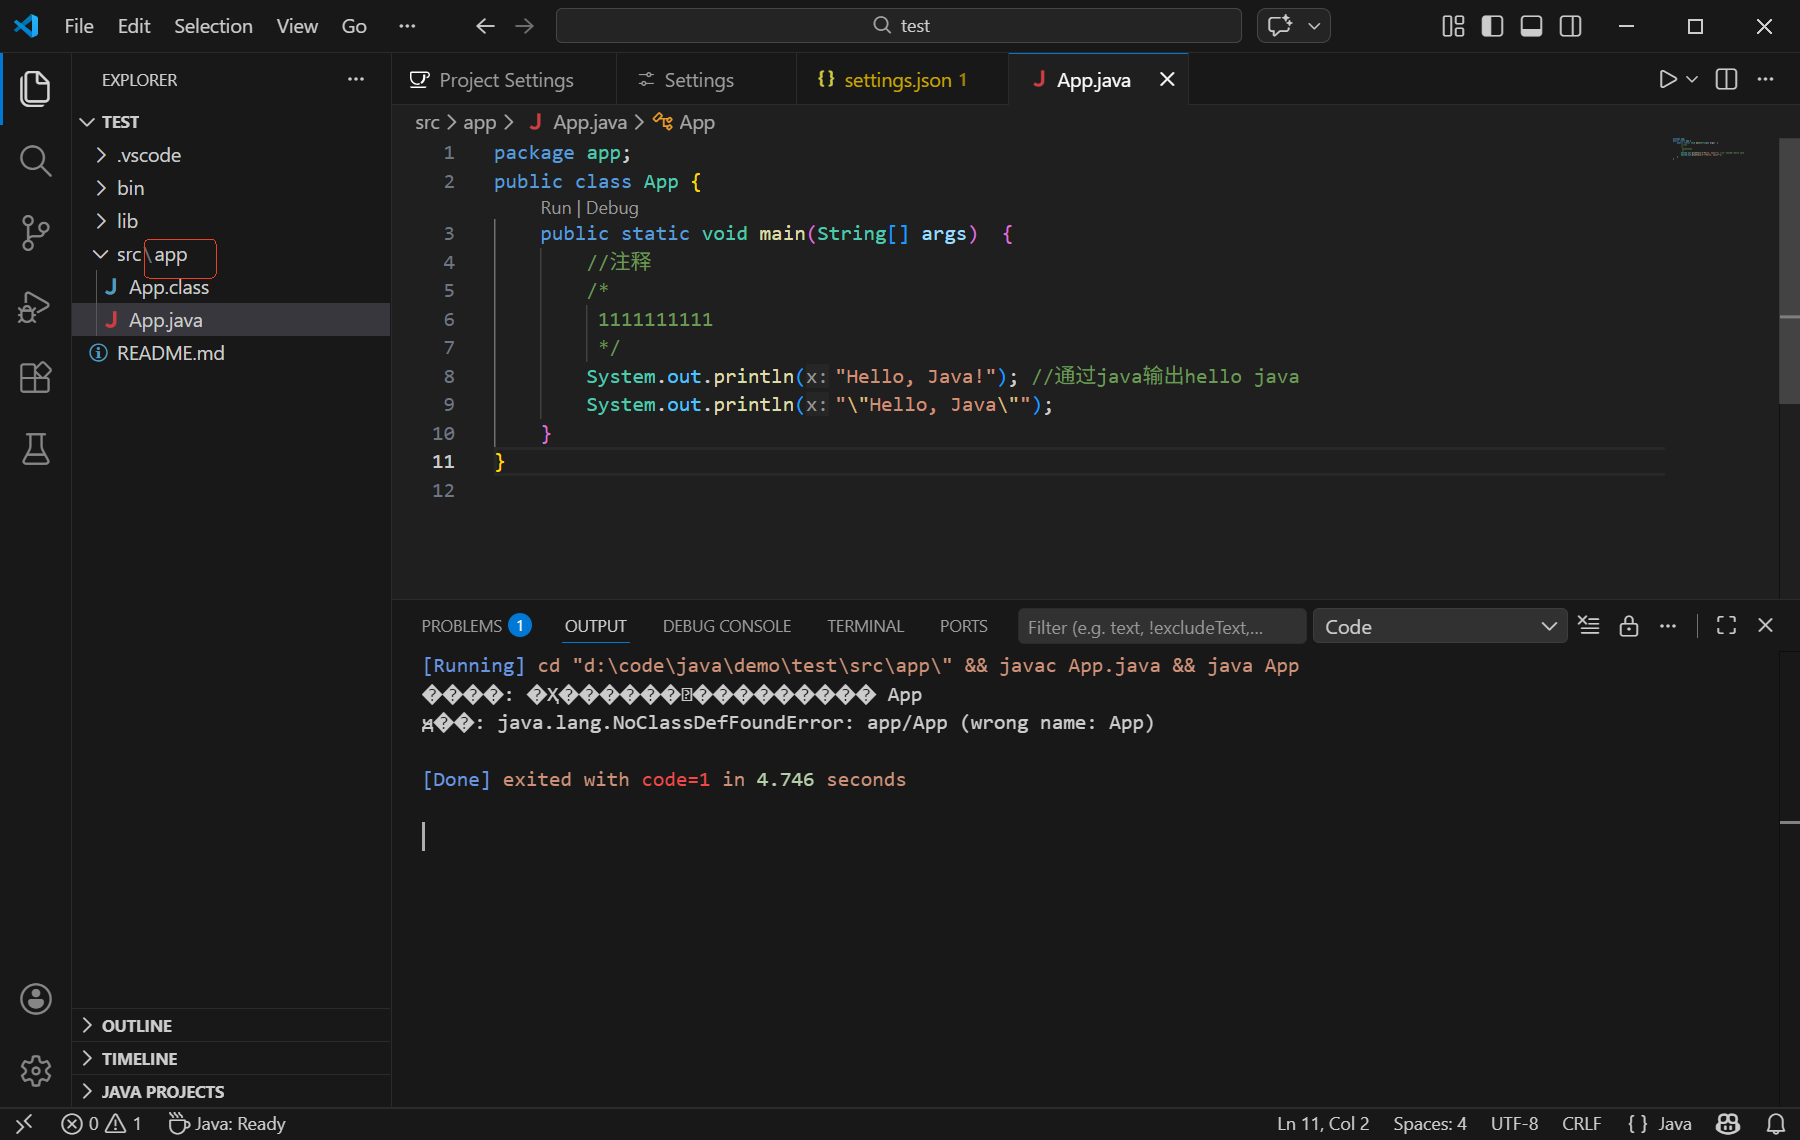
Task: Open the Manage gear menu
Action: click(x=36, y=1071)
